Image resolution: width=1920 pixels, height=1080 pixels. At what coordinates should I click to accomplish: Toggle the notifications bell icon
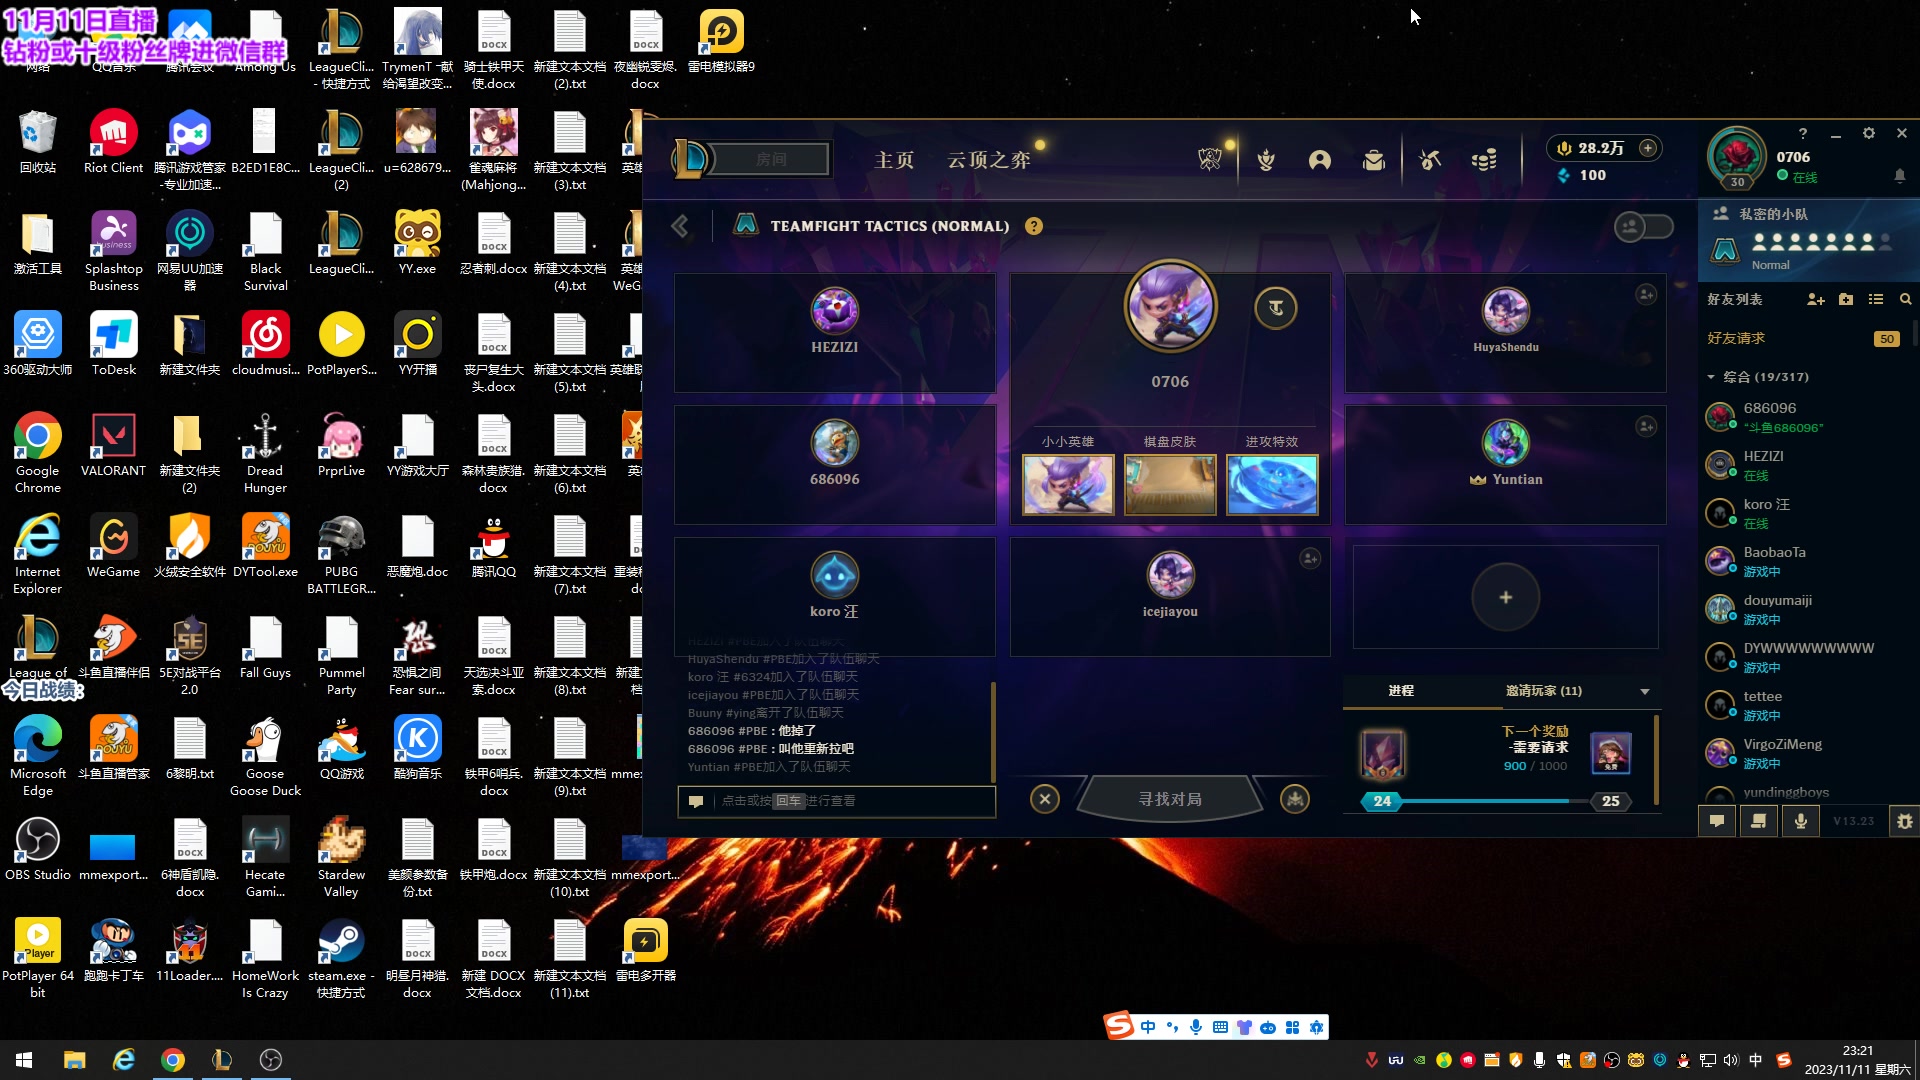click(1899, 176)
